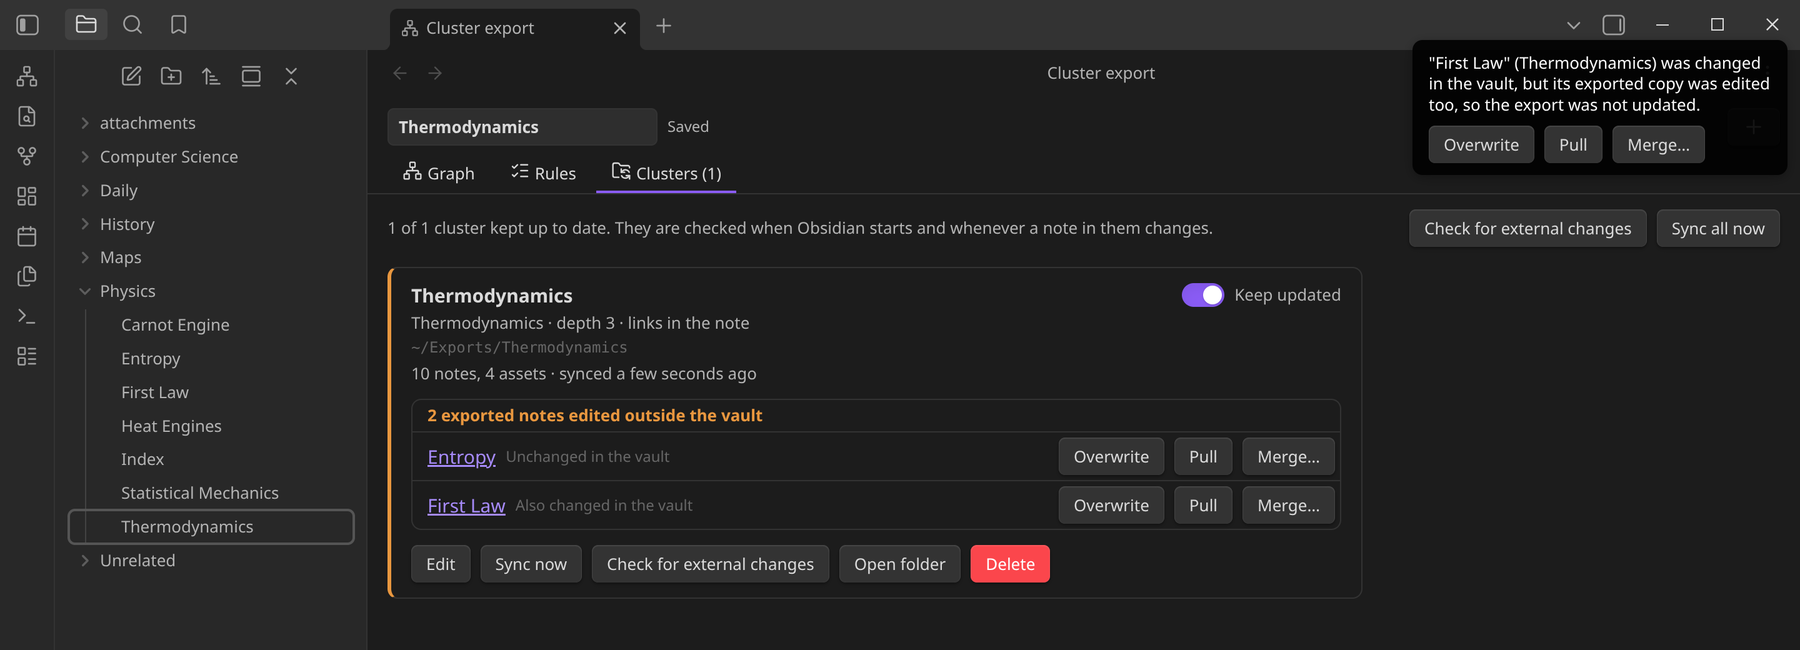Open graph view ribbon icon
The height and width of the screenshot is (650, 1800).
point(27,156)
